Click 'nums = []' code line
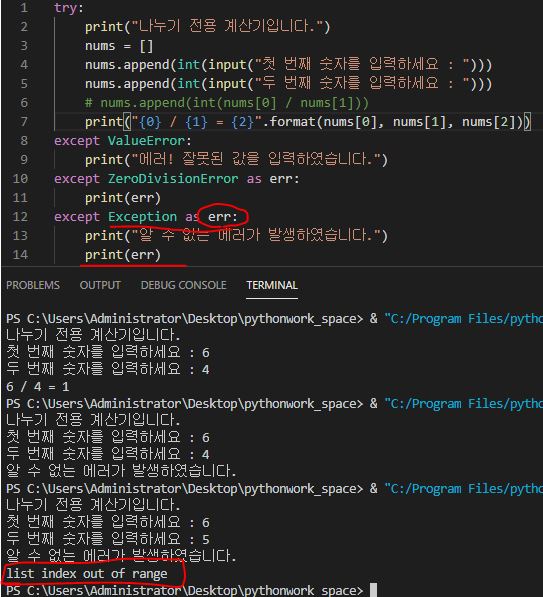This screenshot has height=597, width=543. [119, 46]
